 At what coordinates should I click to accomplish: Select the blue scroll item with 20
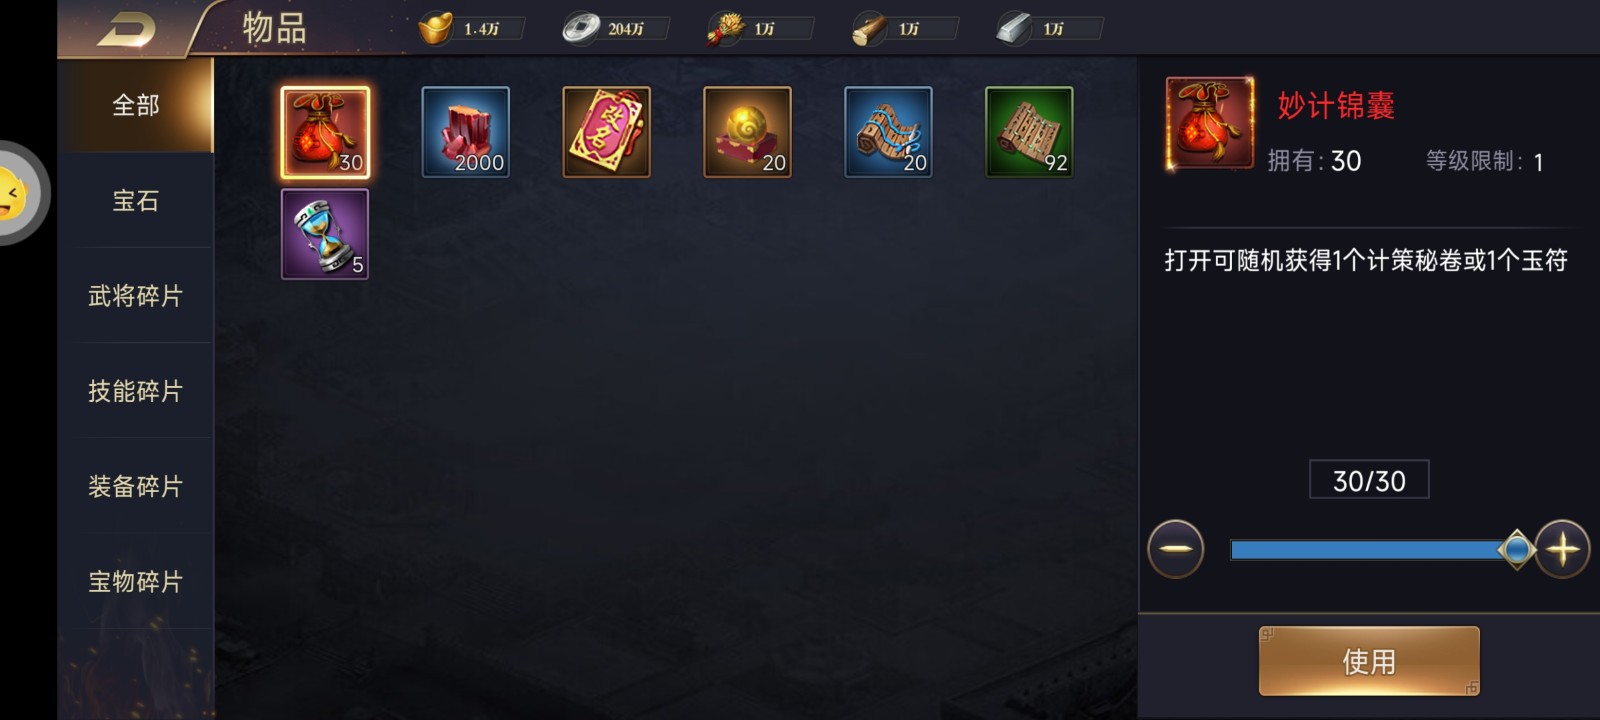point(888,132)
